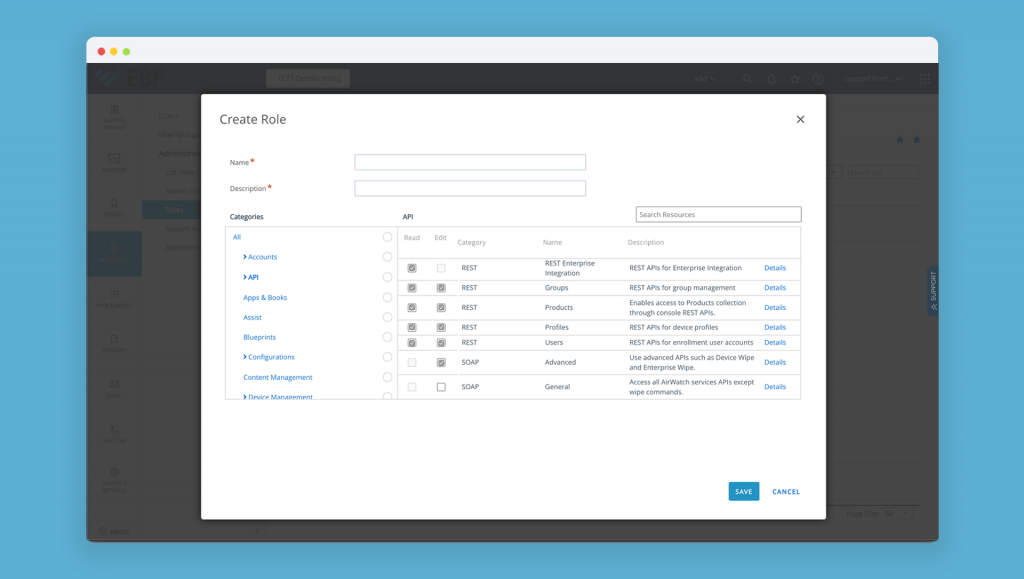This screenshot has width=1024, height=579.
Task: Open Devices in the sidebar
Action: point(114,208)
